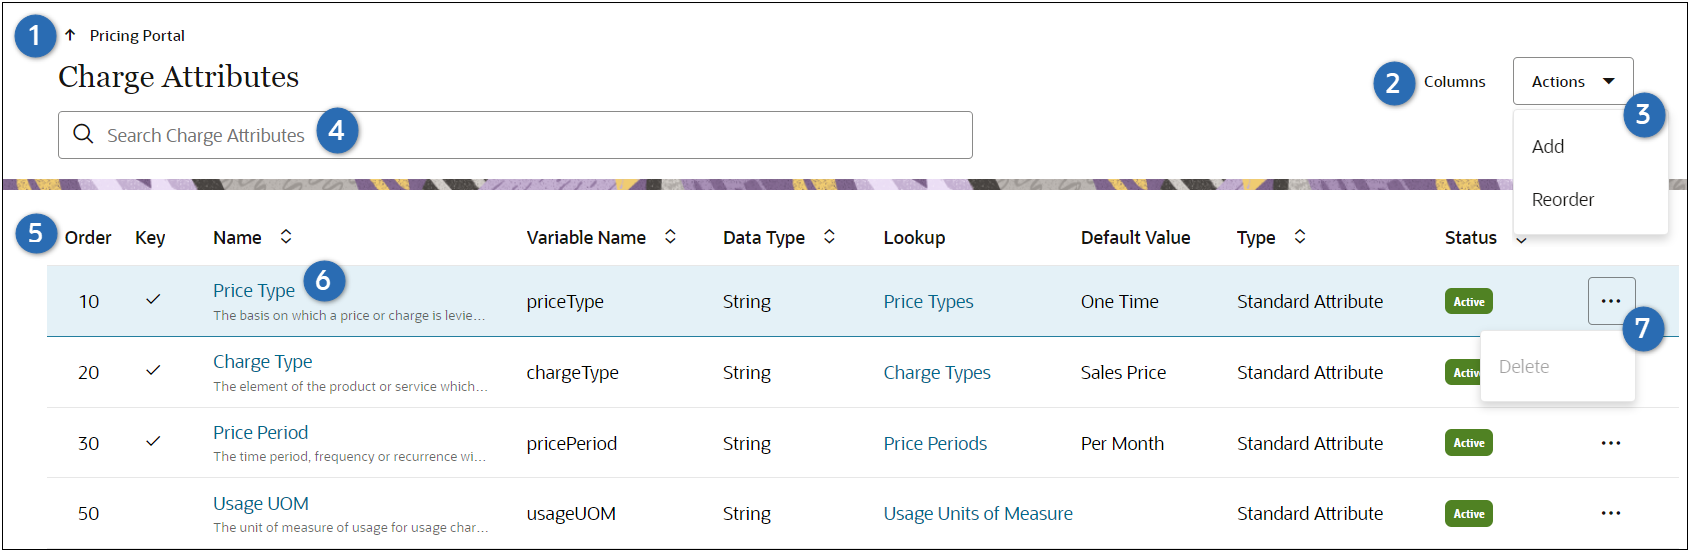
Task: Click the up arrow beside Pricing Portal
Action: click(70, 35)
